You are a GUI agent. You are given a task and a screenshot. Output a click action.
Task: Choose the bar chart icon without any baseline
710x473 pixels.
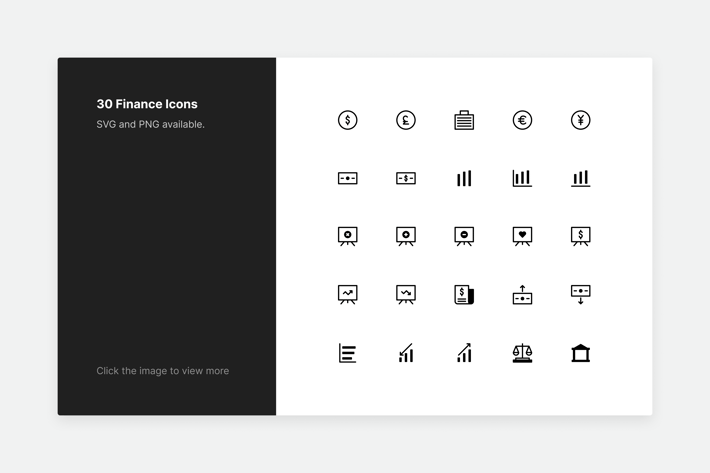tap(464, 178)
